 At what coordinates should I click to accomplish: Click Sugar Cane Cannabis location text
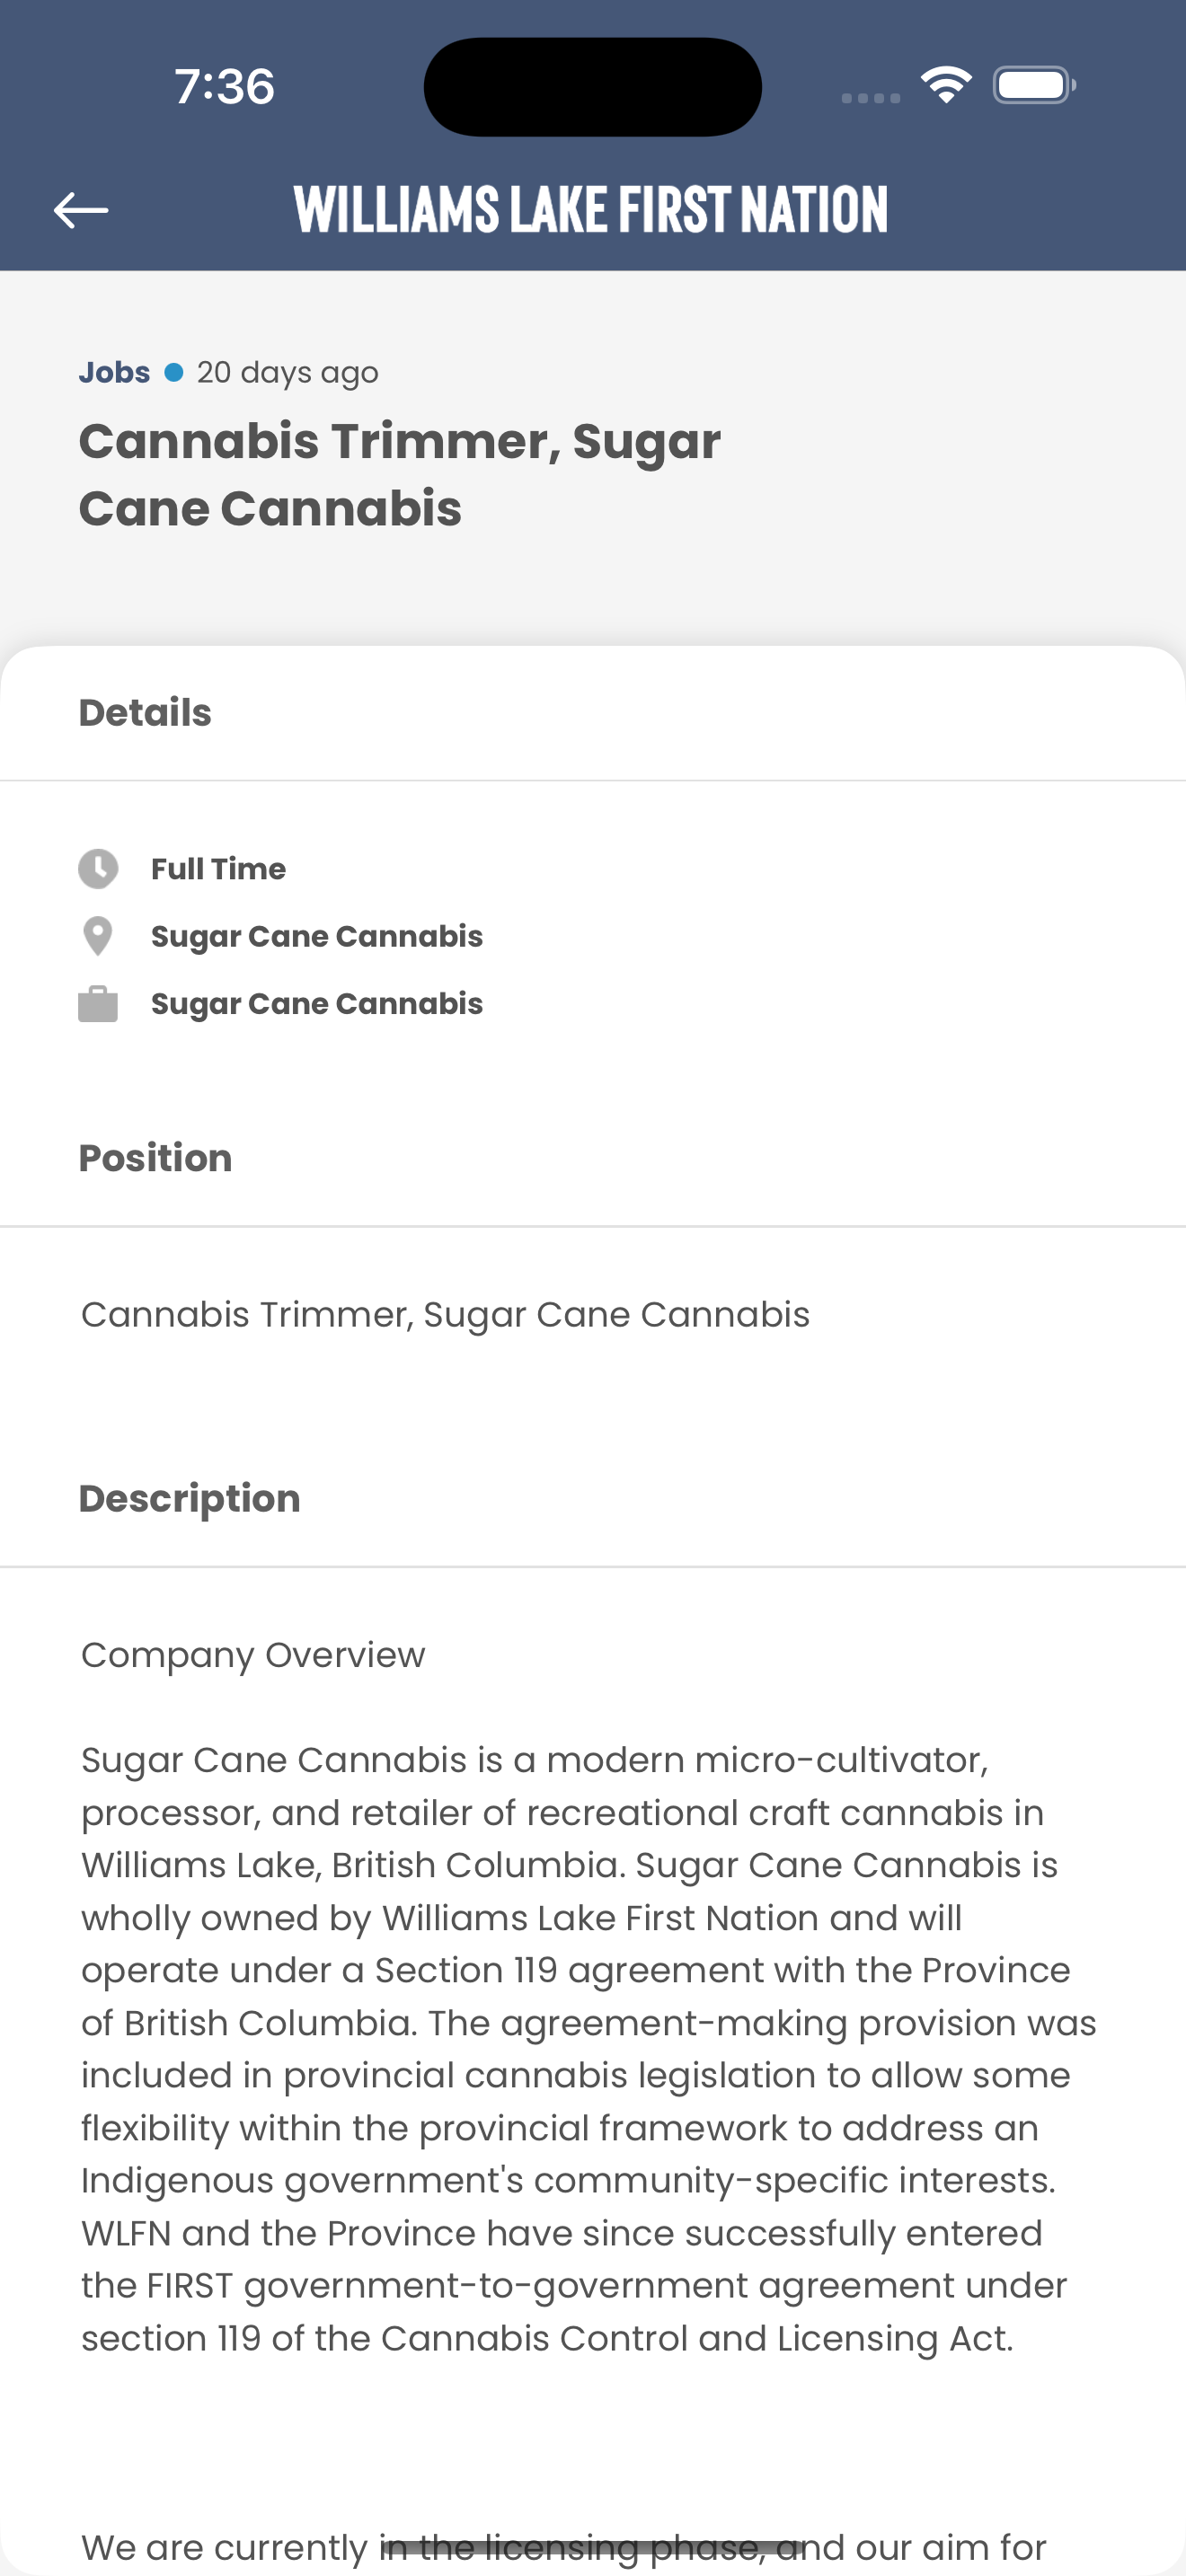[x=317, y=936]
